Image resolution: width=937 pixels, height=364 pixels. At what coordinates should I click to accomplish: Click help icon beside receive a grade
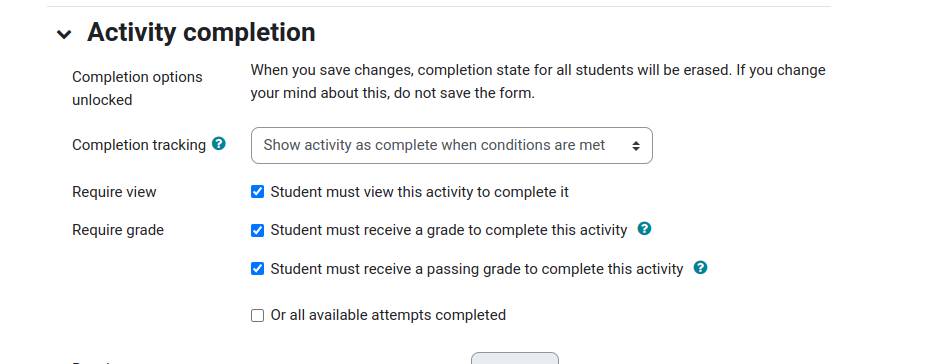point(644,229)
